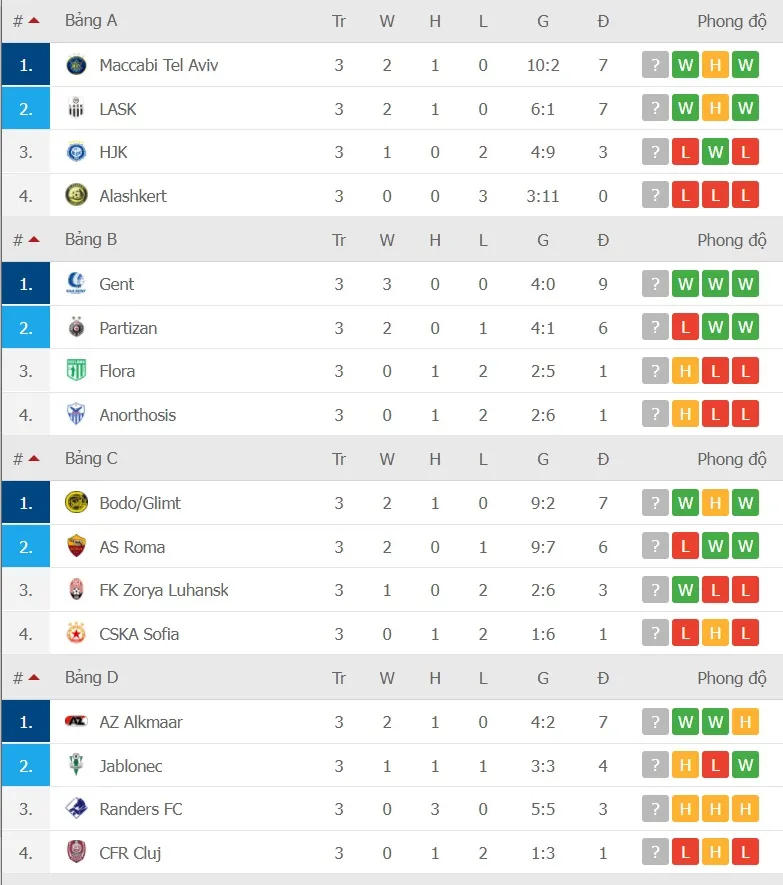Click the CSKA Sofia red star badge
The height and width of the screenshot is (885, 783).
pyautogui.click(x=76, y=634)
